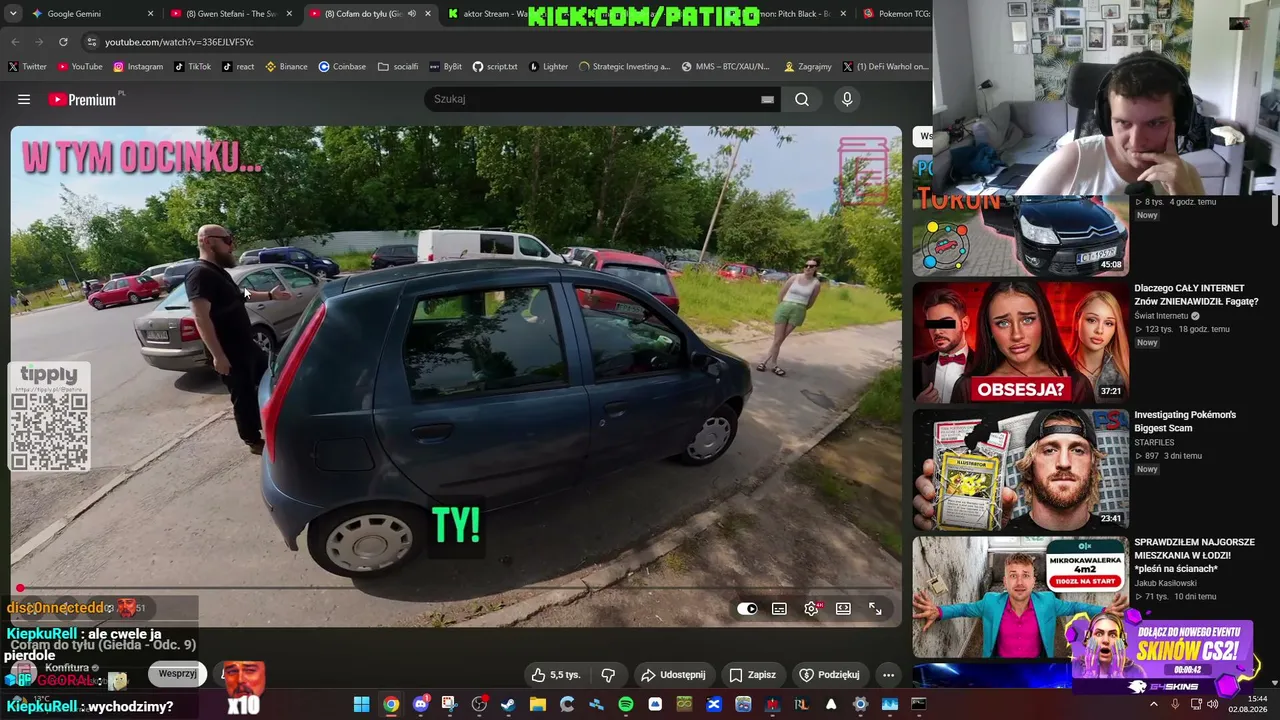
Task: Open video player settings gear
Action: click(x=811, y=608)
